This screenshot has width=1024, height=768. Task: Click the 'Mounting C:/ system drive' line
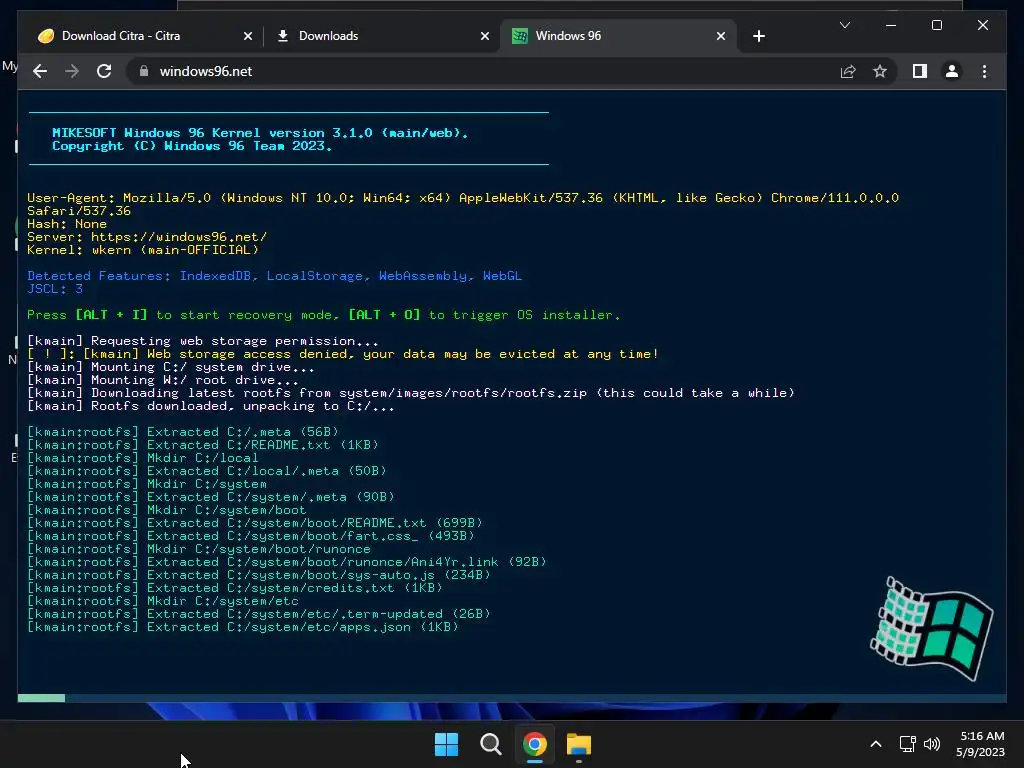click(170, 367)
